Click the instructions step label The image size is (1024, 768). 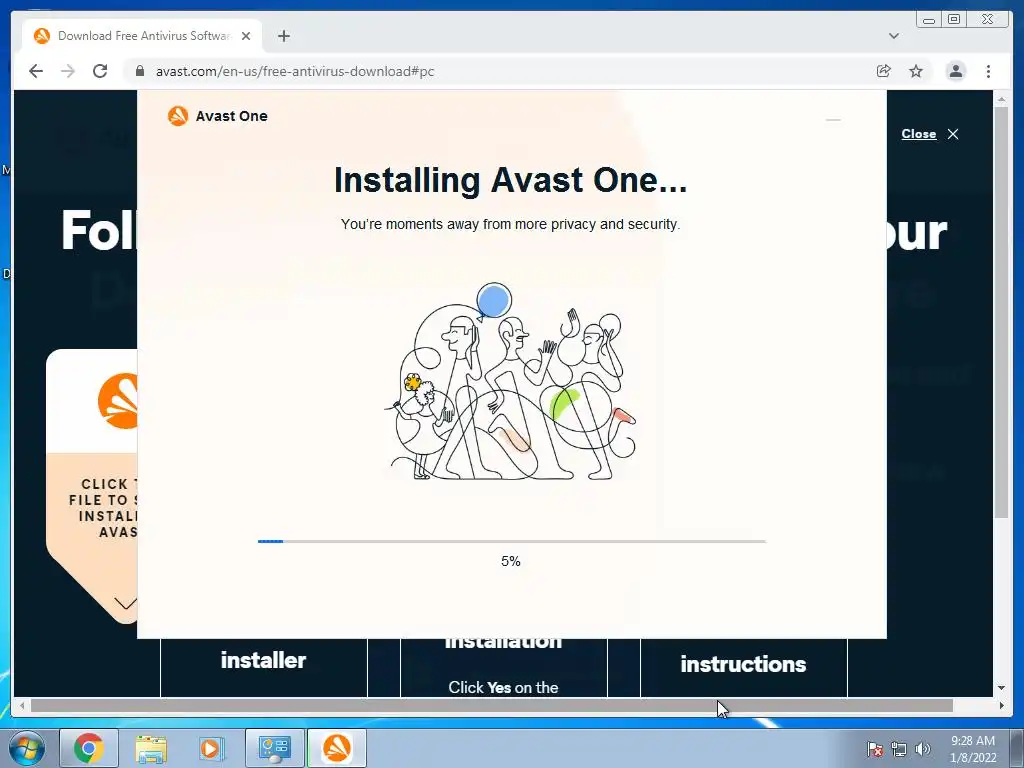tap(743, 664)
